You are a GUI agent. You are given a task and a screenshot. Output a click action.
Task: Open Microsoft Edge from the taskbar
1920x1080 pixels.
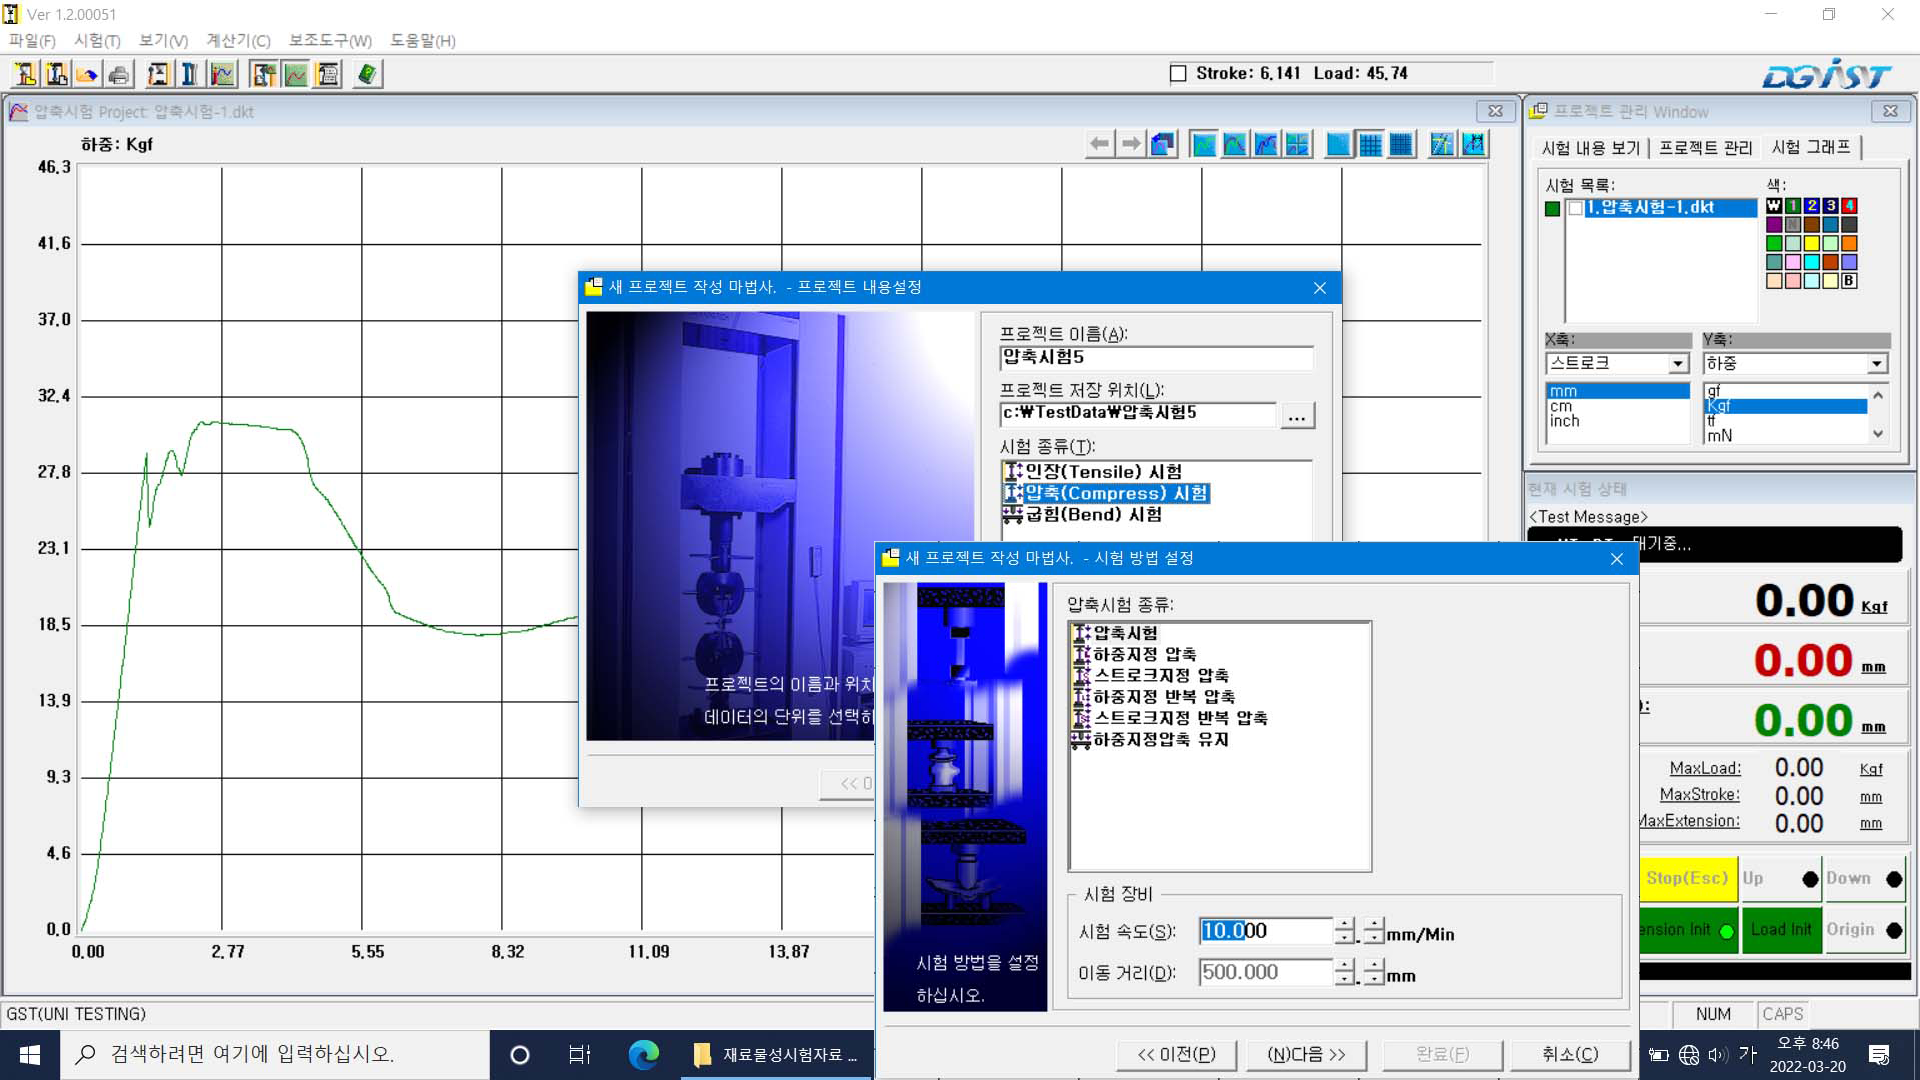pyautogui.click(x=643, y=1054)
